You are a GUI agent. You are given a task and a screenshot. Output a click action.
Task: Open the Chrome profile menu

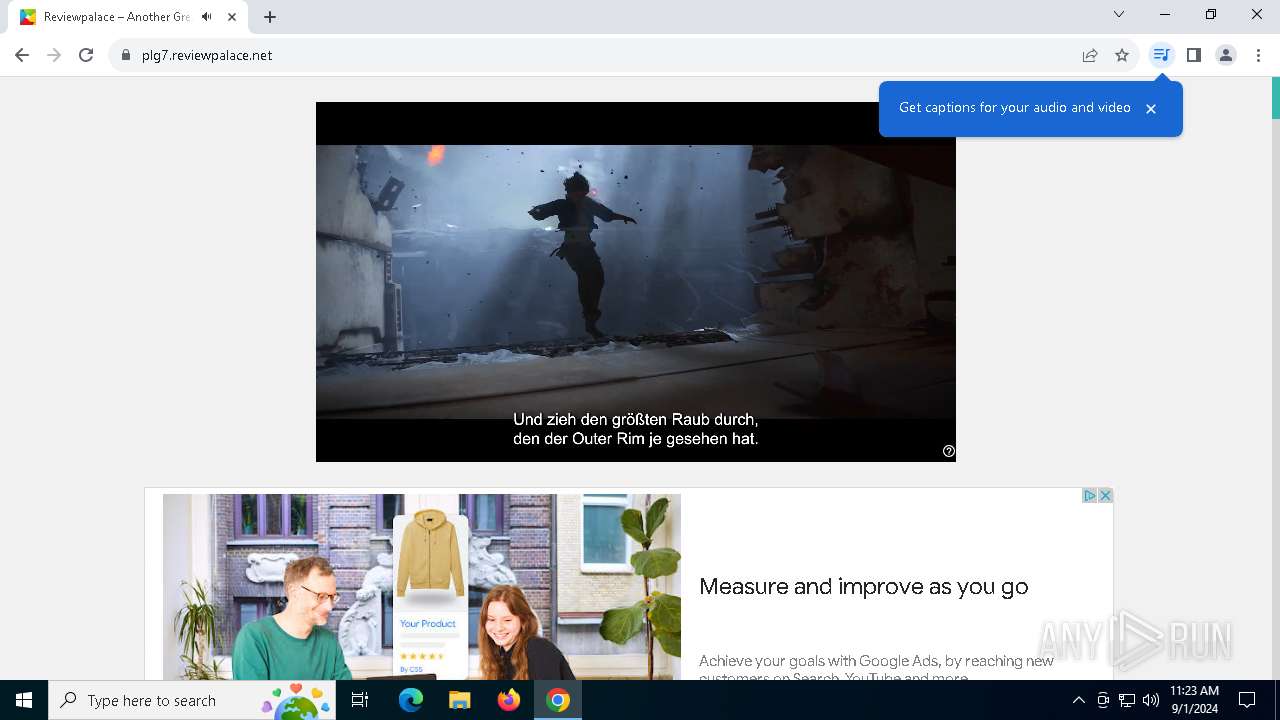[1226, 55]
